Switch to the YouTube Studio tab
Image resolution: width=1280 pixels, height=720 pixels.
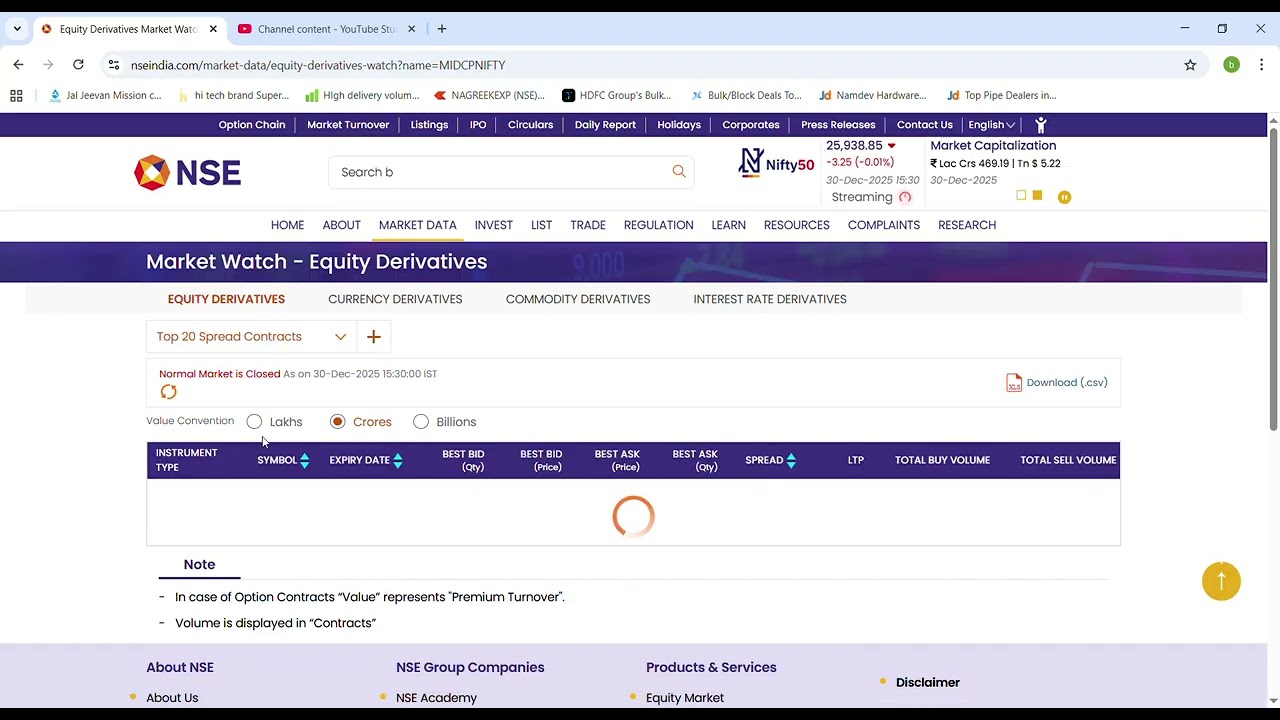326,29
